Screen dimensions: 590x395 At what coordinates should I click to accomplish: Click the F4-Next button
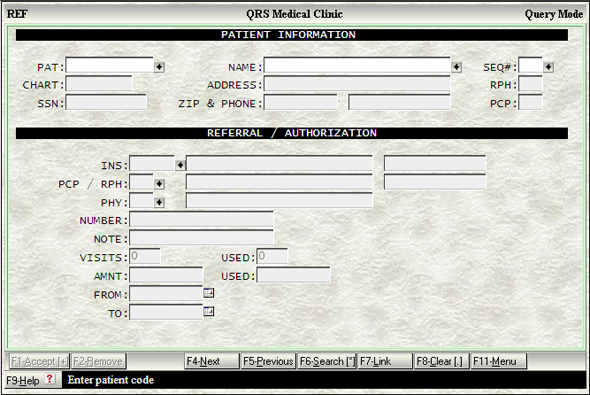point(212,361)
